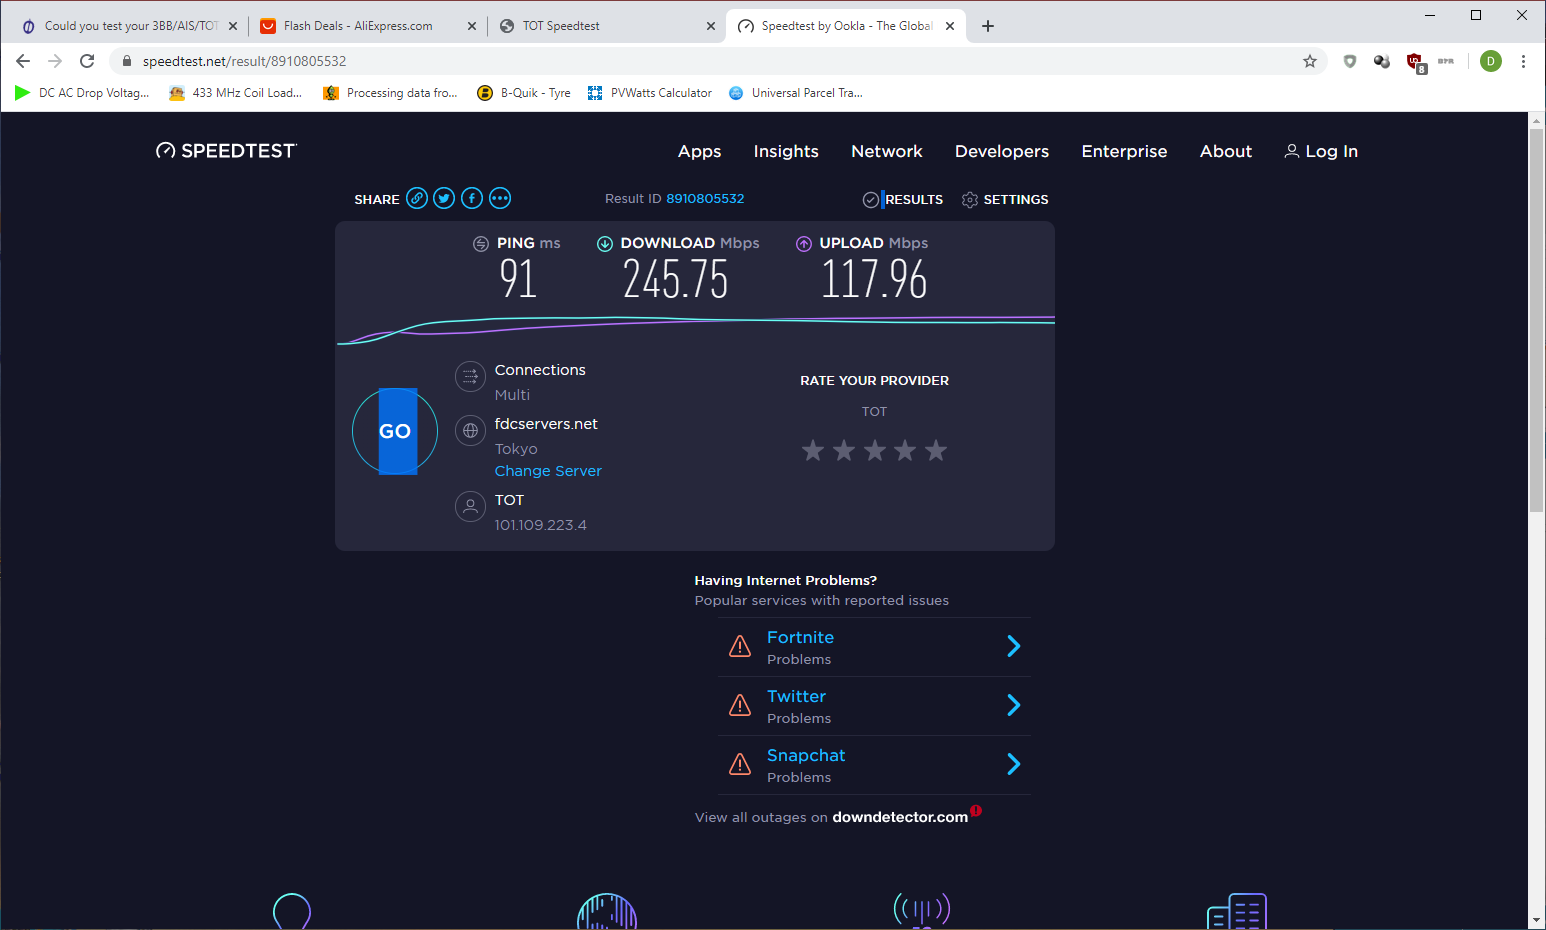Click the scrollbar down arrow
Viewport: 1546px width, 930px height.
(x=1536, y=920)
